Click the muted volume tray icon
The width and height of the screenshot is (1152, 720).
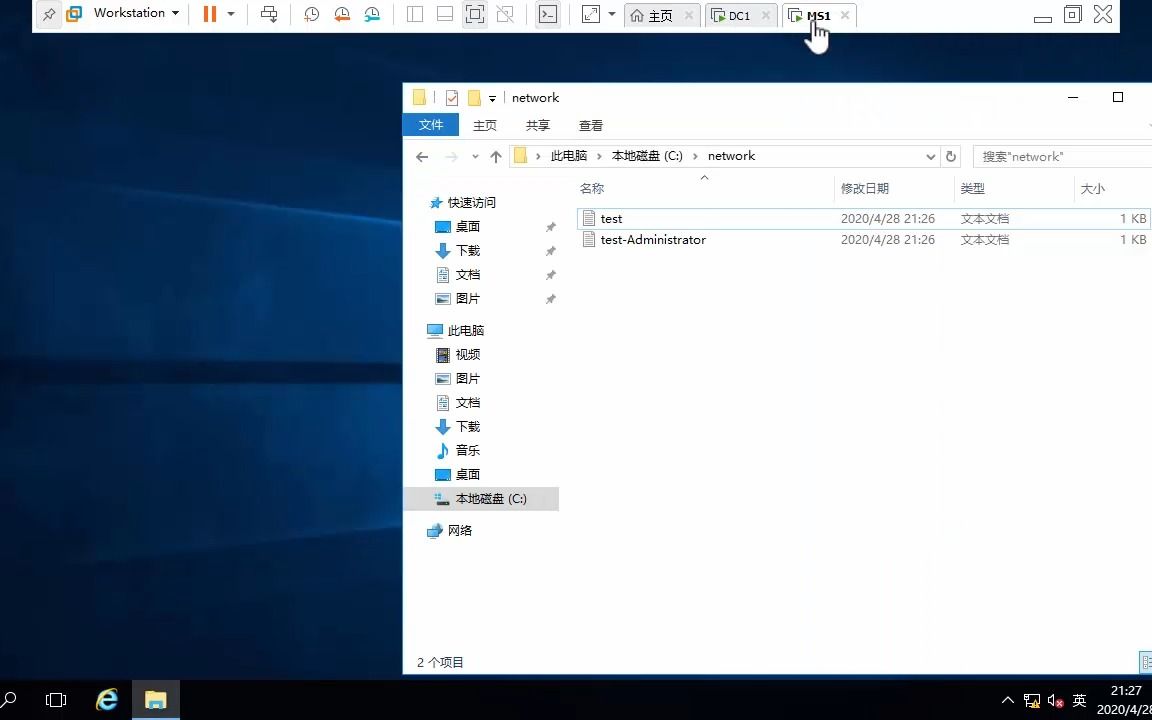tap(1055, 700)
